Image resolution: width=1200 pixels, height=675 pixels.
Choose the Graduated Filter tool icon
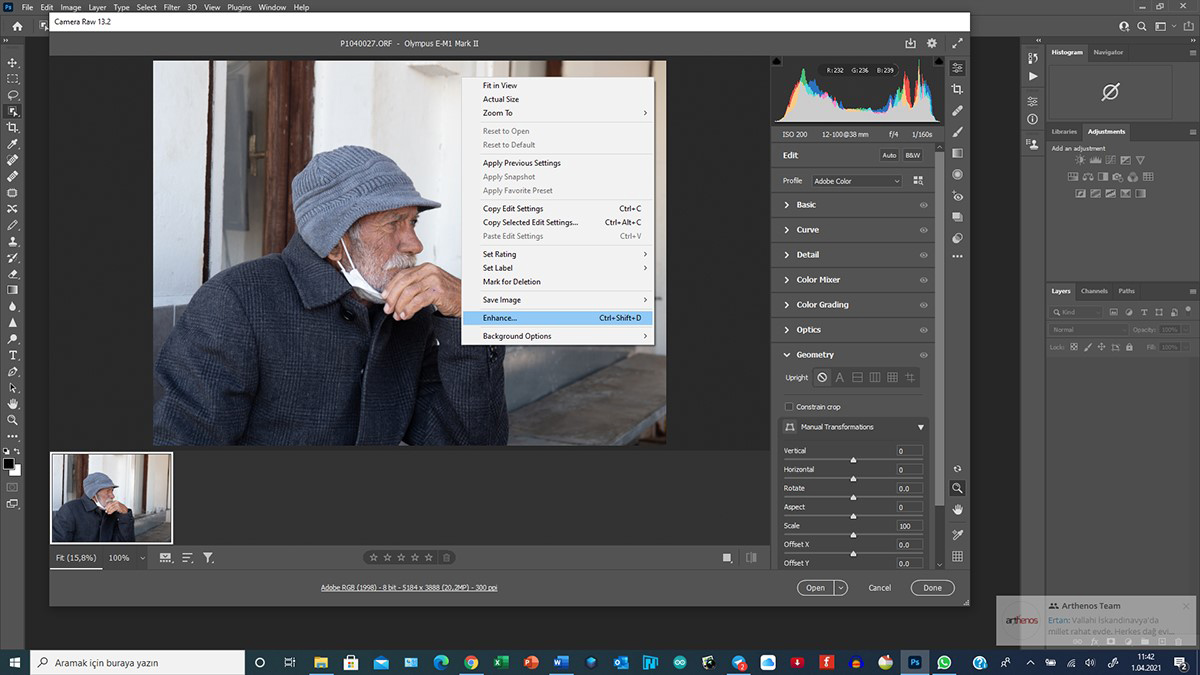(957, 153)
